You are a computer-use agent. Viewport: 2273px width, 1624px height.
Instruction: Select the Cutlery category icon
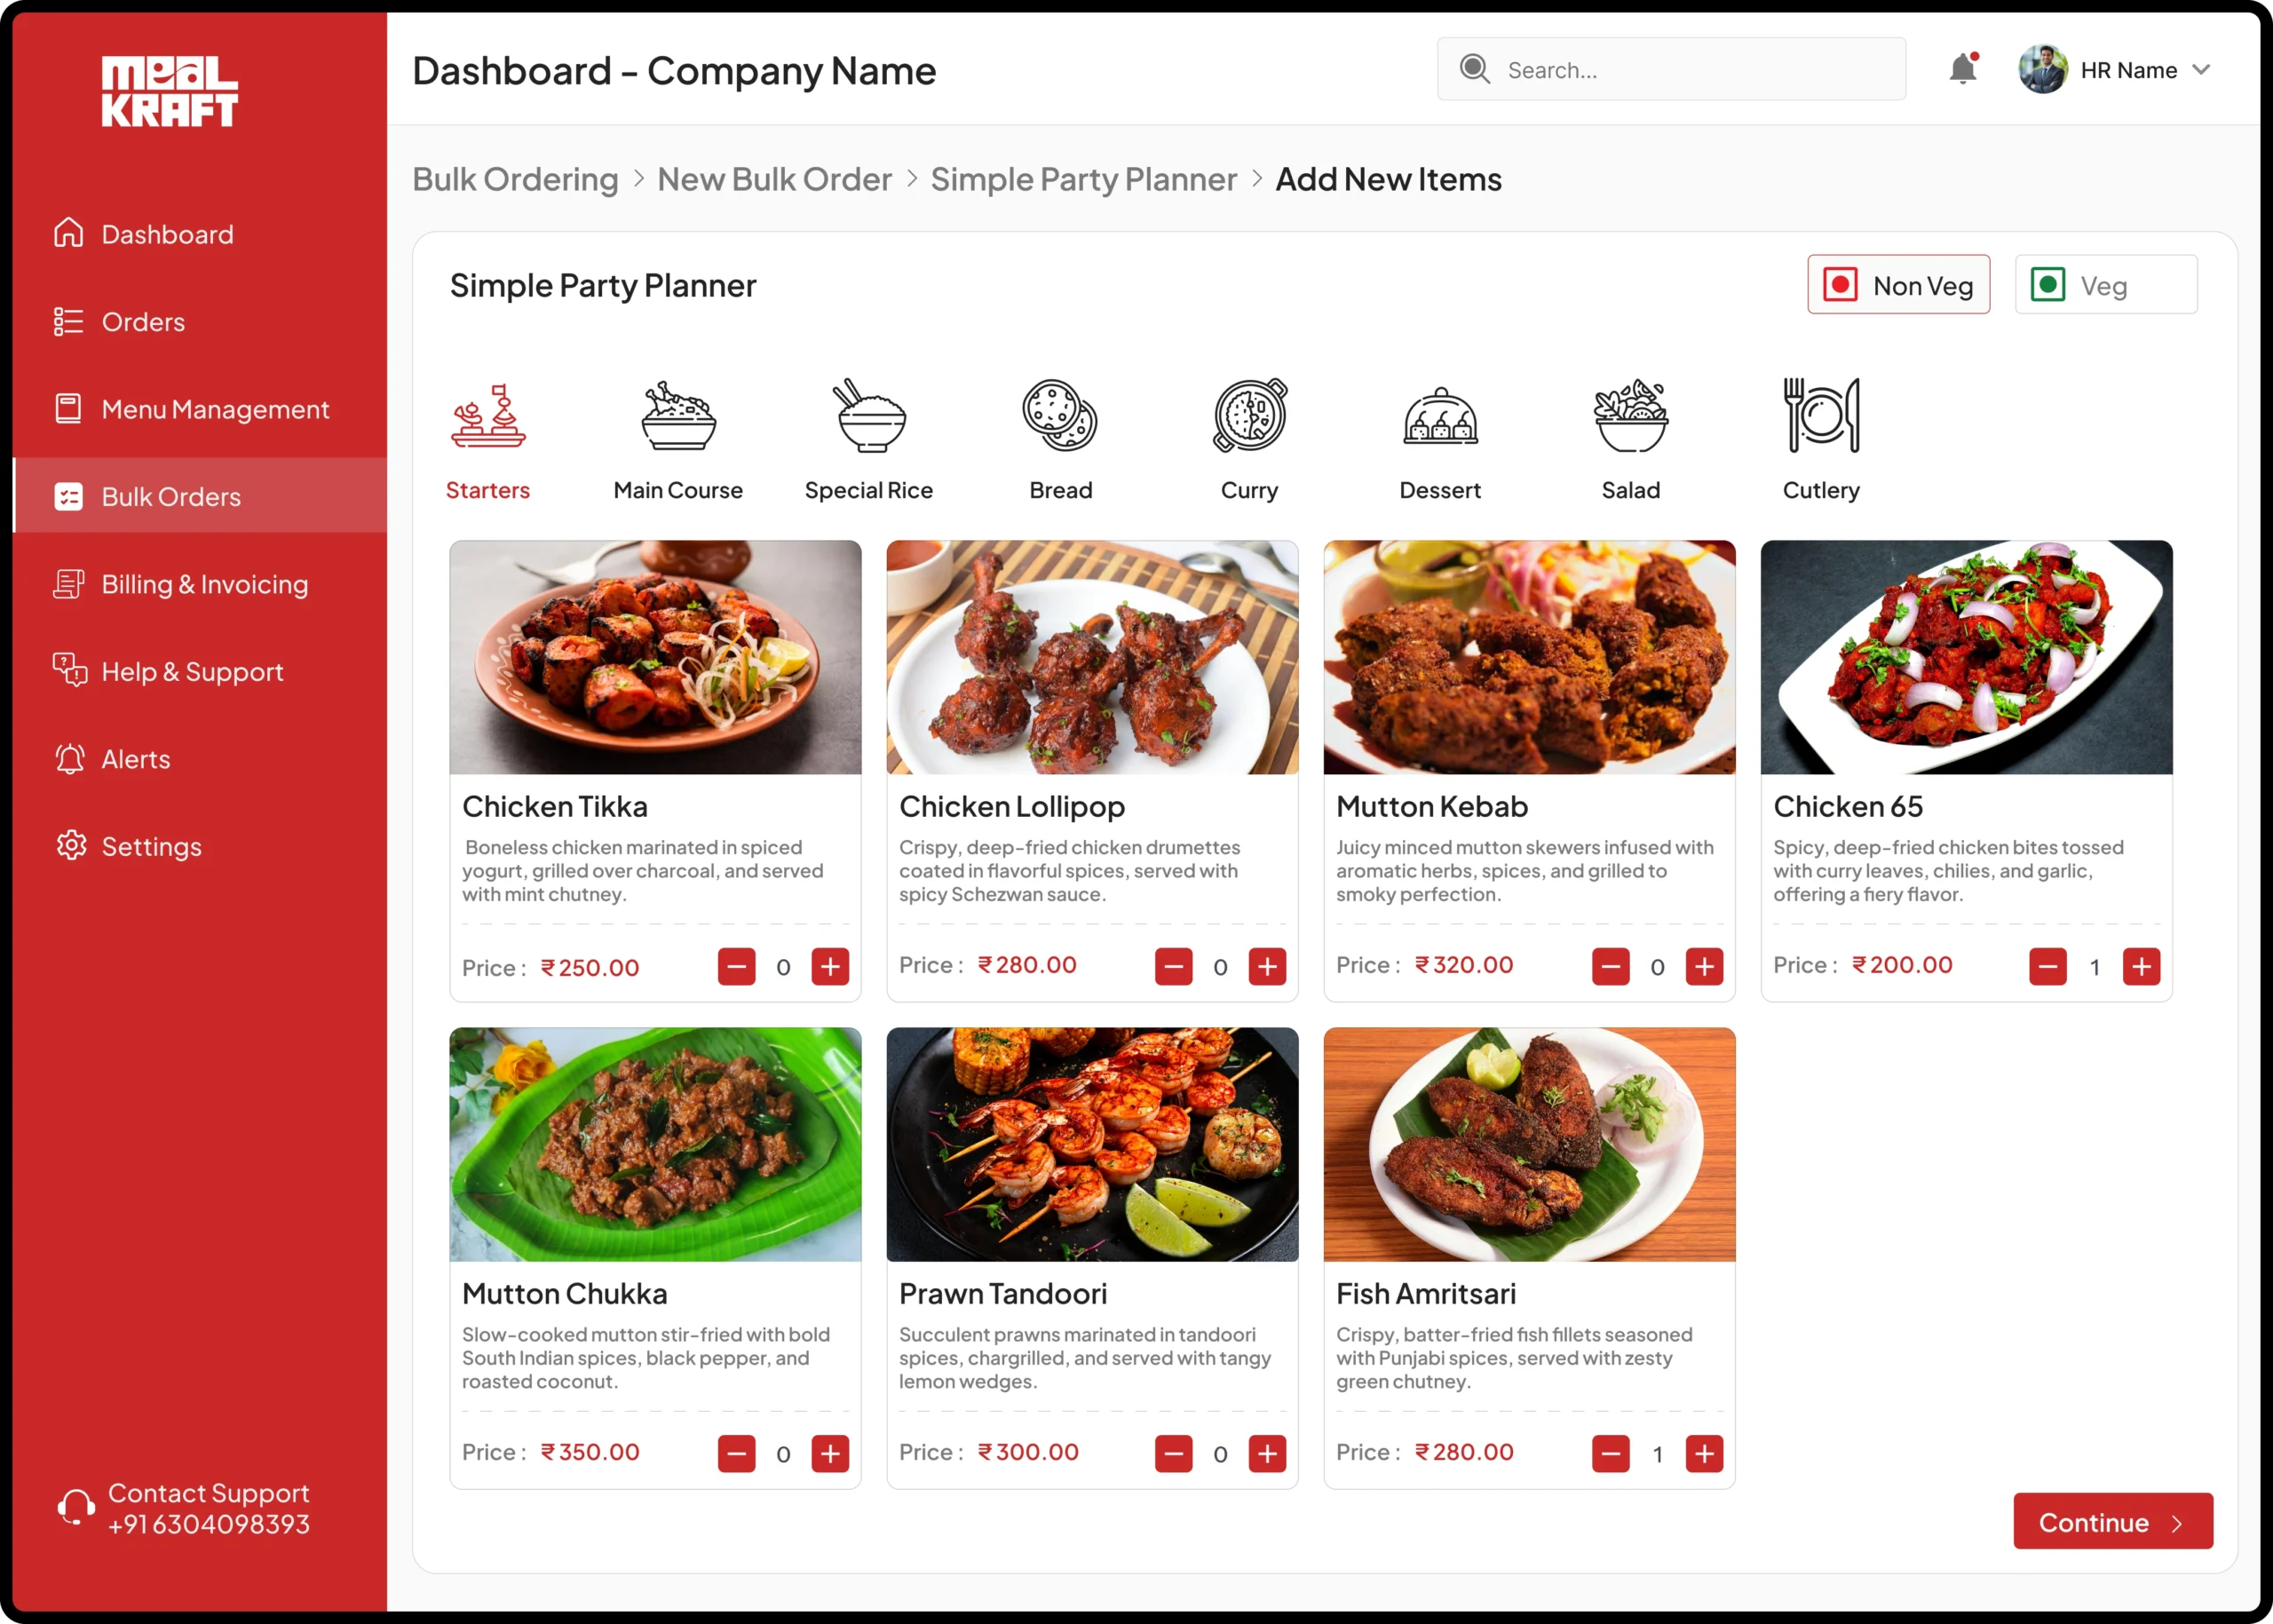[1821, 414]
